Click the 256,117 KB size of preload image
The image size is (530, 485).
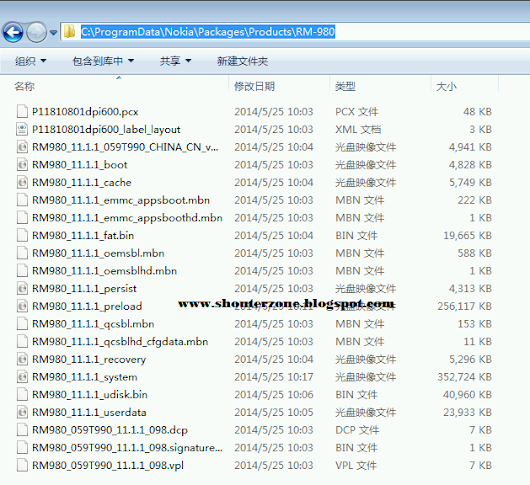pyautogui.click(x=464, y=306)
